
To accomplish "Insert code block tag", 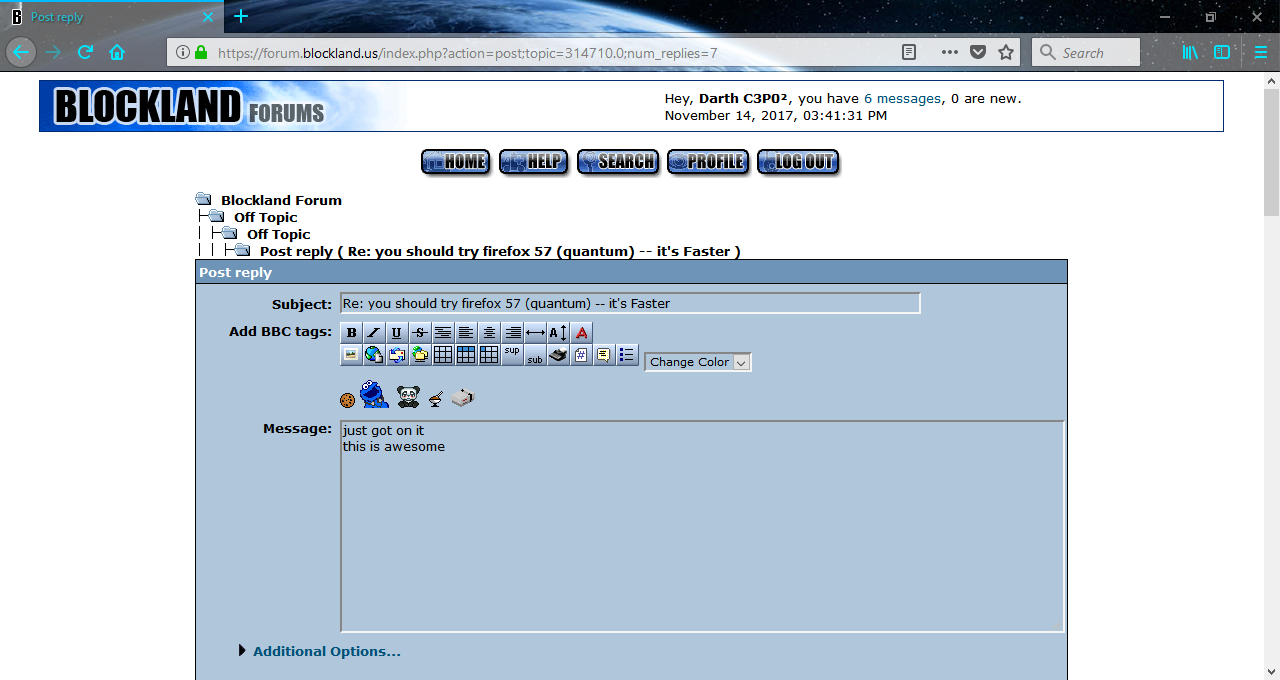I will coord(581,355).
